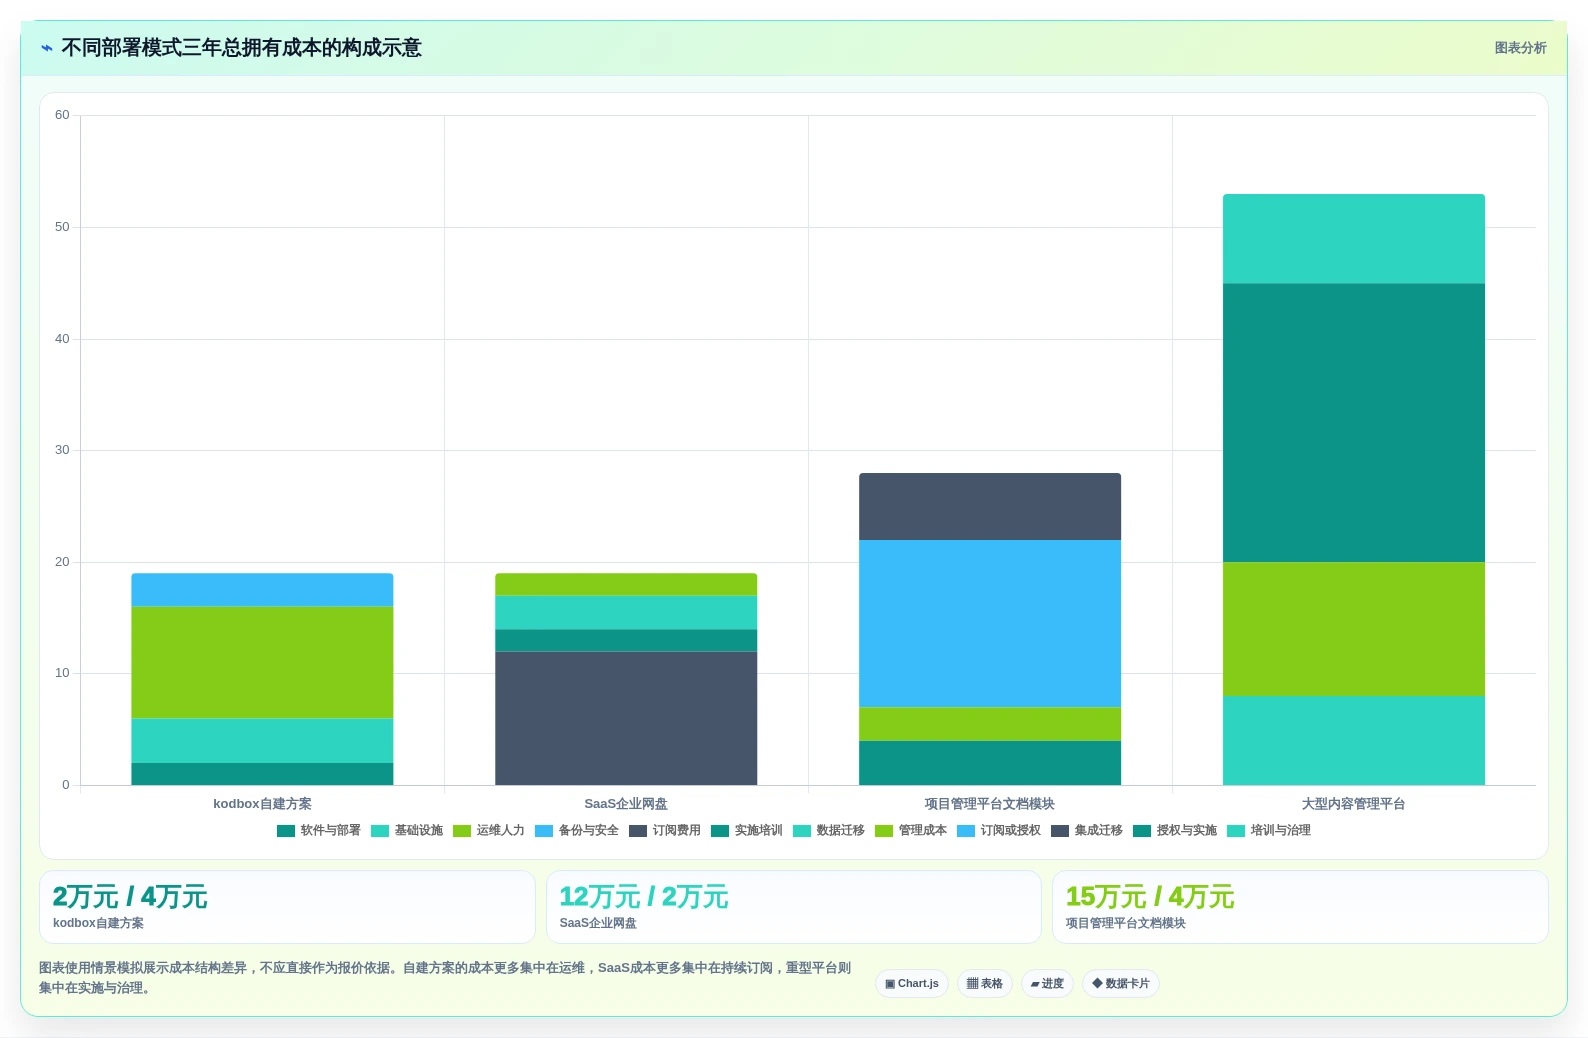Click the dark teal bottom segment of 项目管理平台 bar
The width and height of the screenshot is (1588, 1038).
[x=990, y=763]
